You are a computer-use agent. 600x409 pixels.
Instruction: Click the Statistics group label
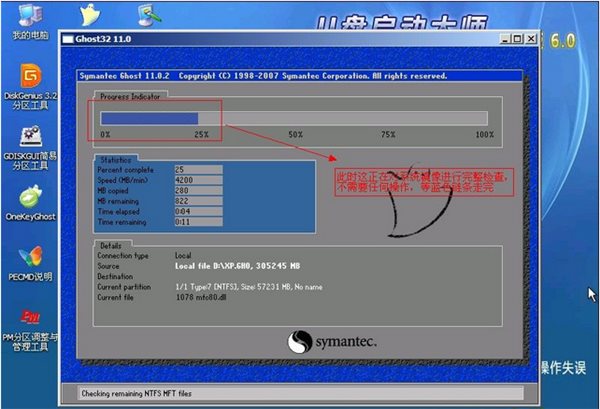pyautogui.click(x=116, y=160)
